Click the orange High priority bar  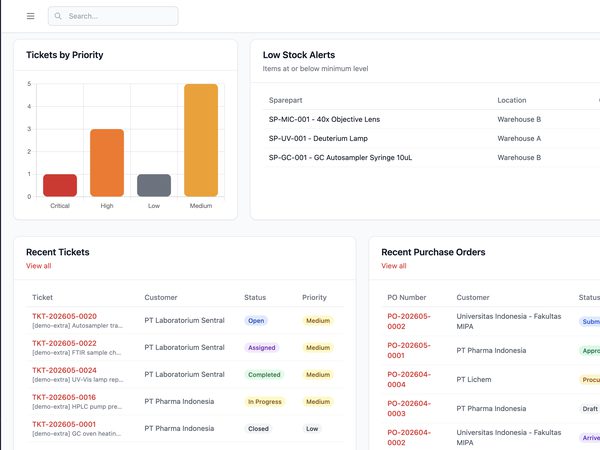(x=107, y=163)
